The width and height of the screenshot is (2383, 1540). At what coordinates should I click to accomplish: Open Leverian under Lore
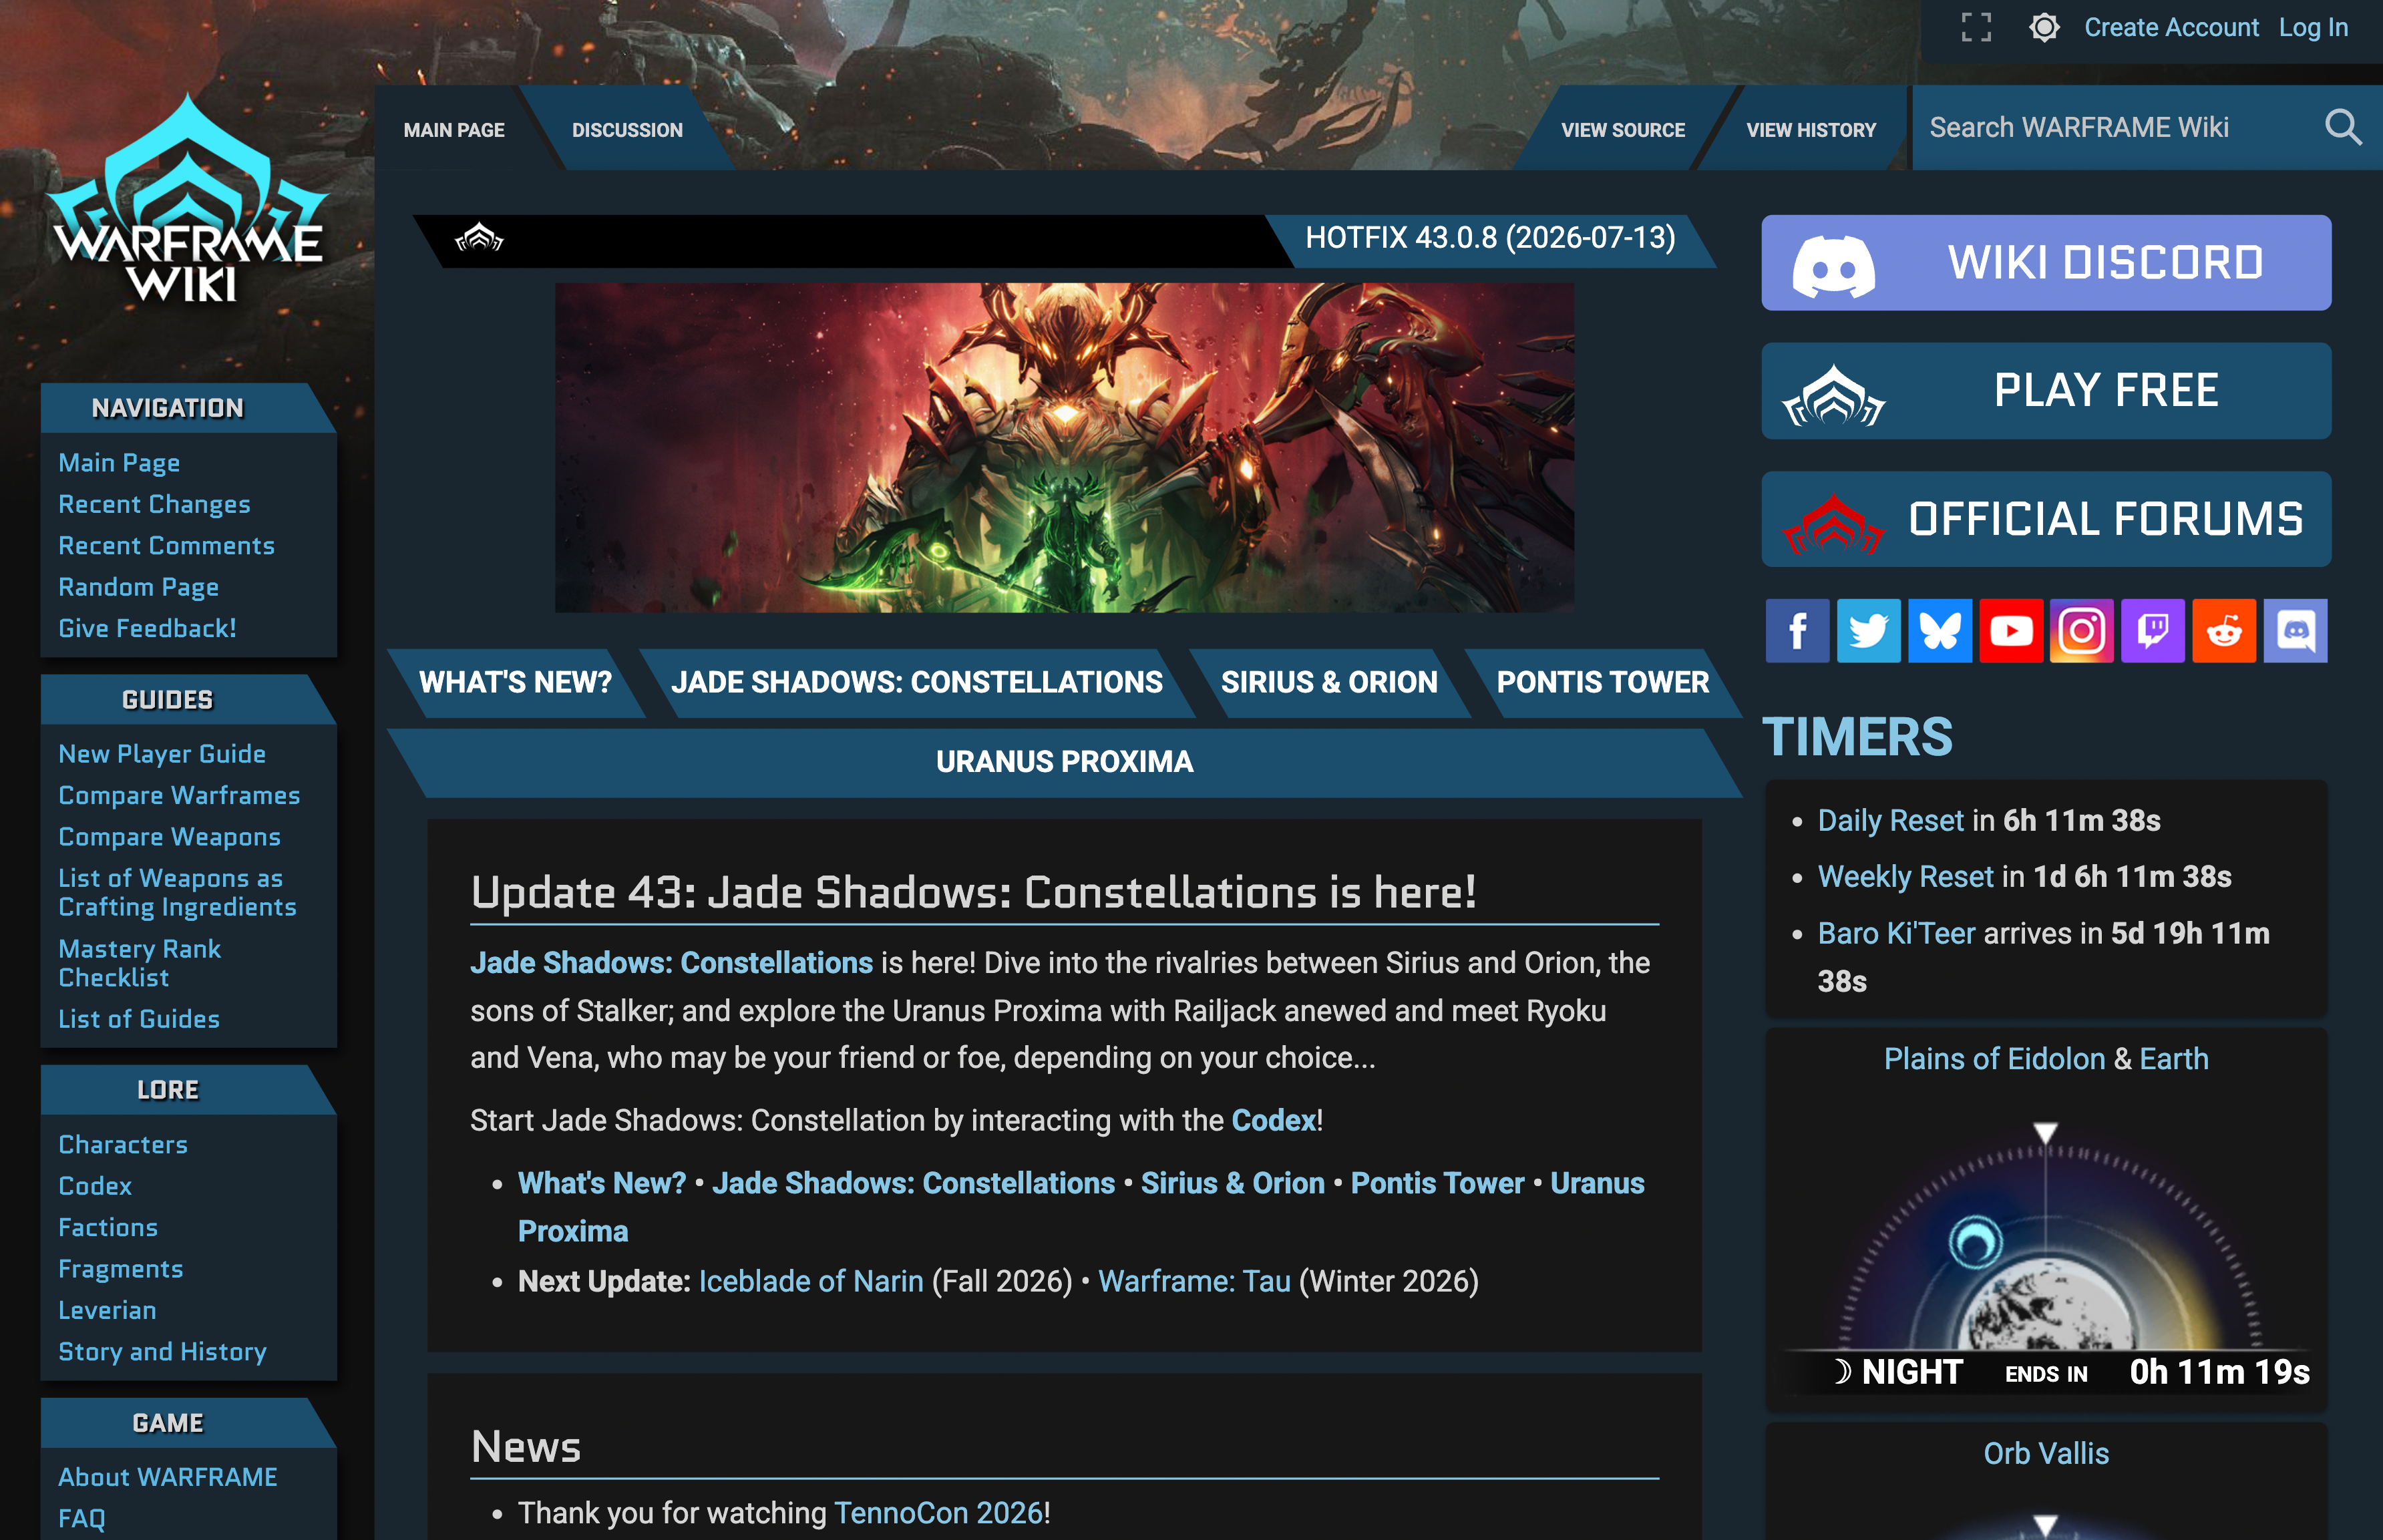click(107, 1311)
